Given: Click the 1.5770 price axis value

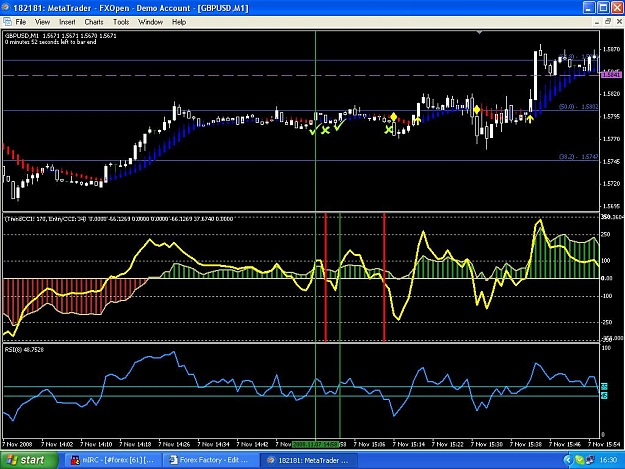Looking at the screenshot, I should tap(612, 139).
